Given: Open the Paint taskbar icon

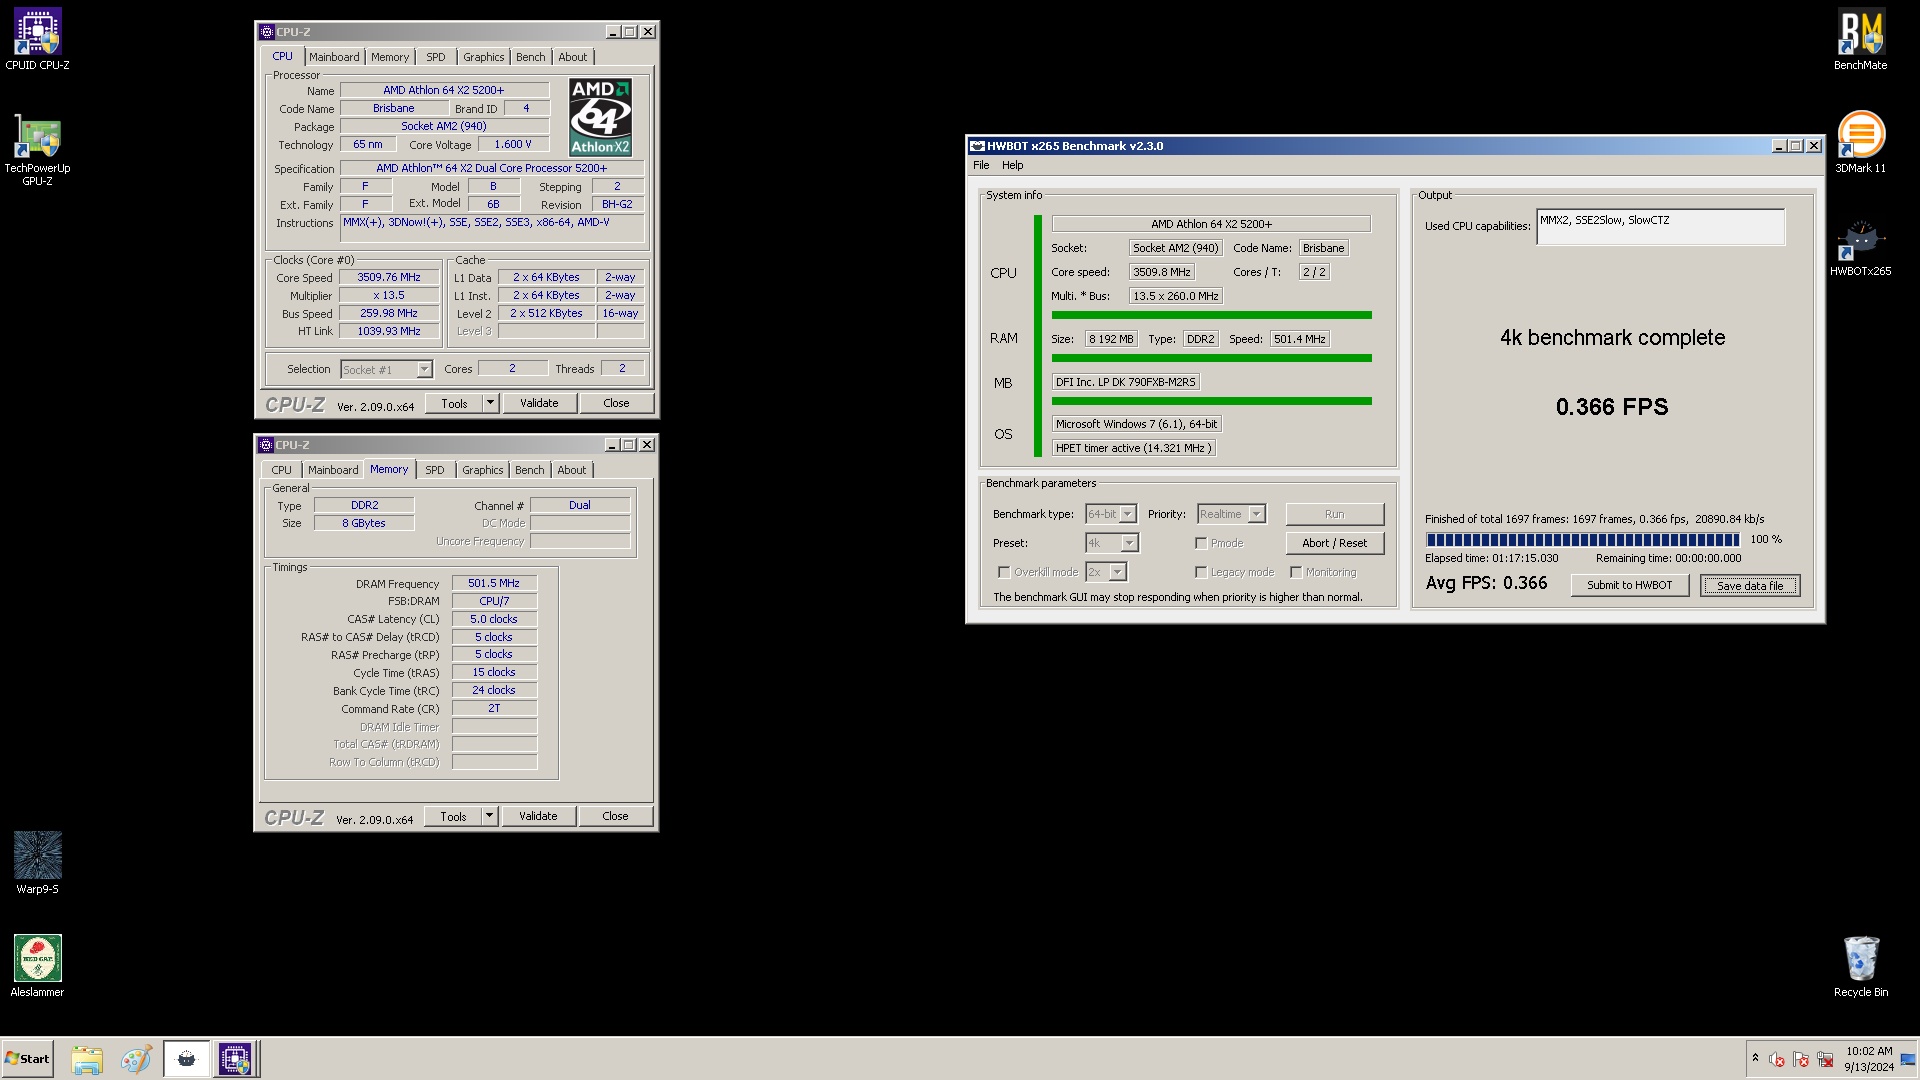Looking at the screenshot, I should (x=136, y=1059).
